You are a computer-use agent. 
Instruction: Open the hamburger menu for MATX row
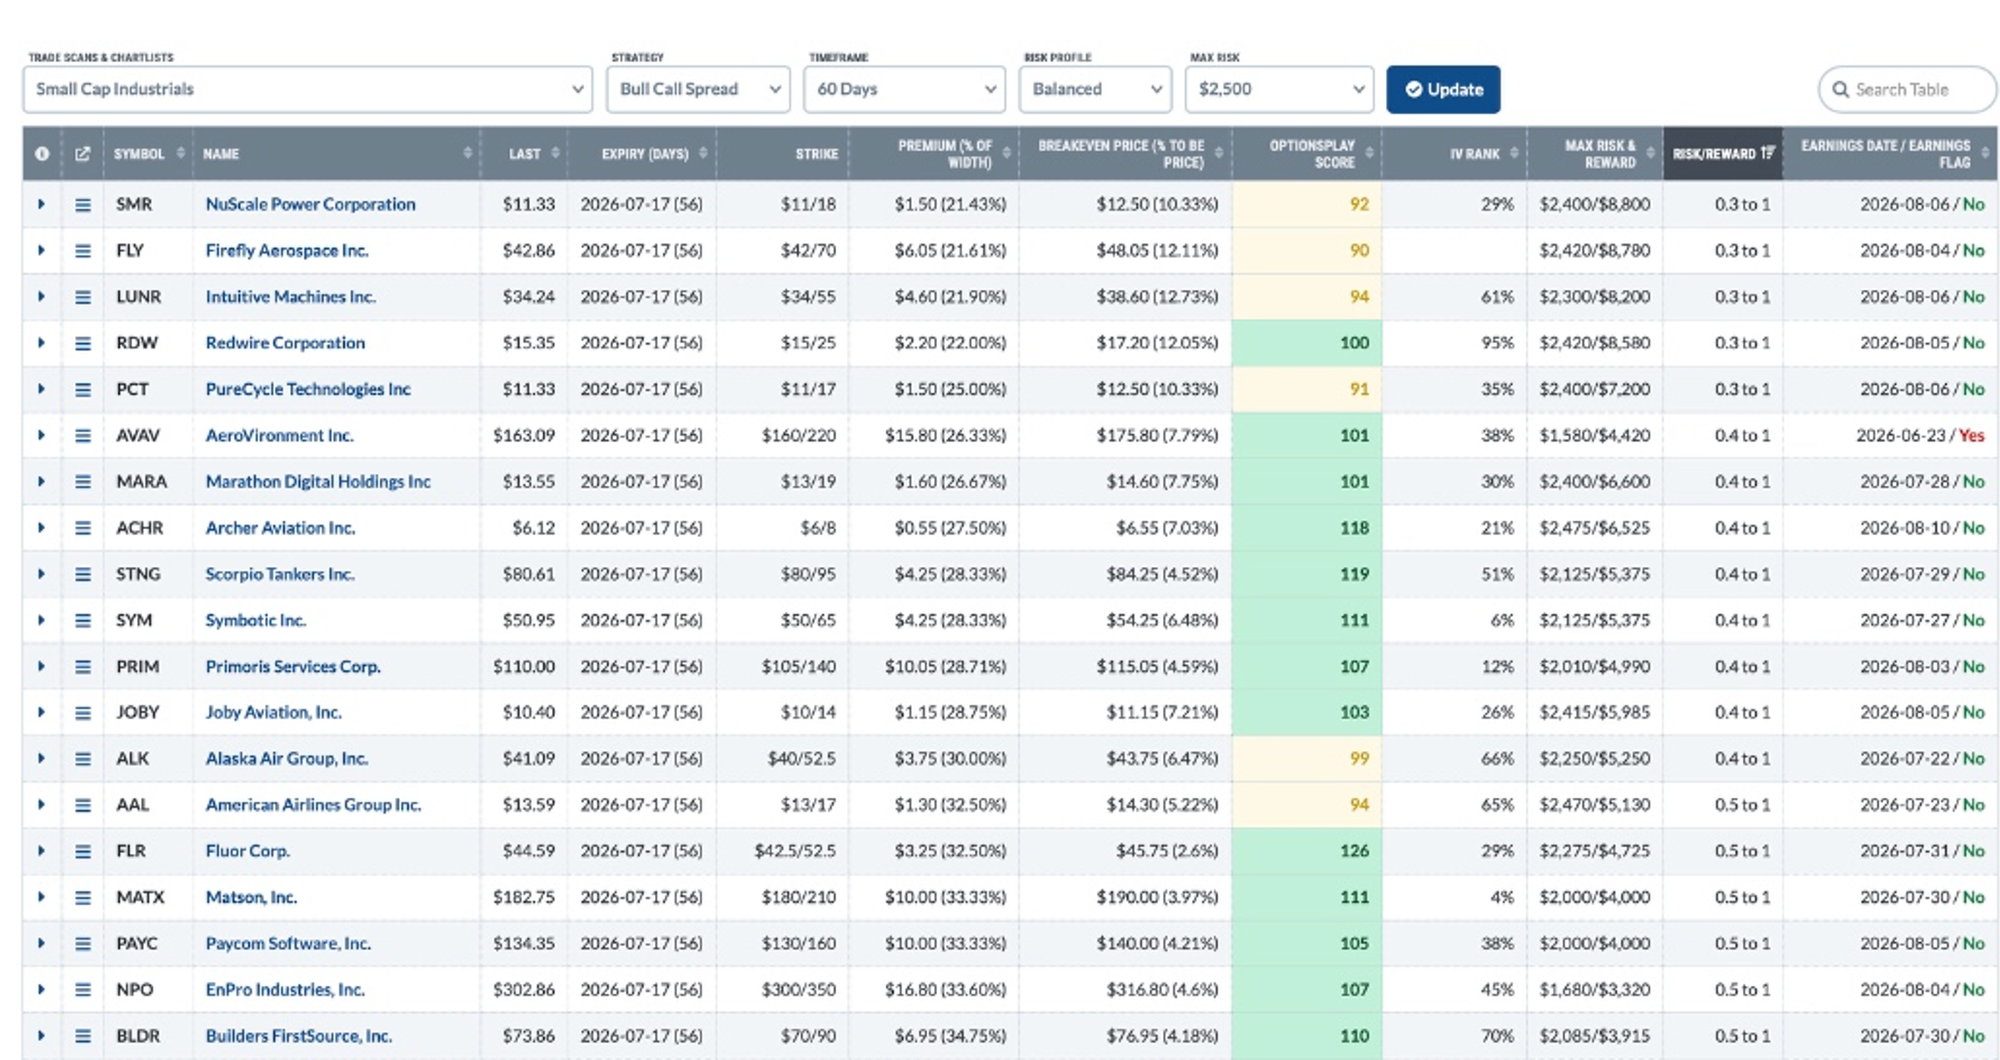(83, 898)
